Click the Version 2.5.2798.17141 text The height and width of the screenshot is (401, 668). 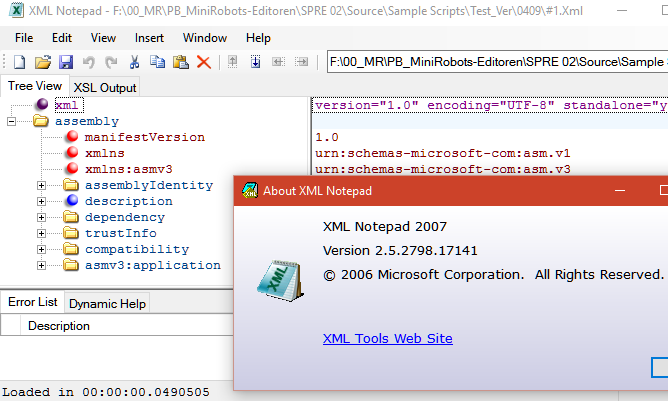click(400, 251)
